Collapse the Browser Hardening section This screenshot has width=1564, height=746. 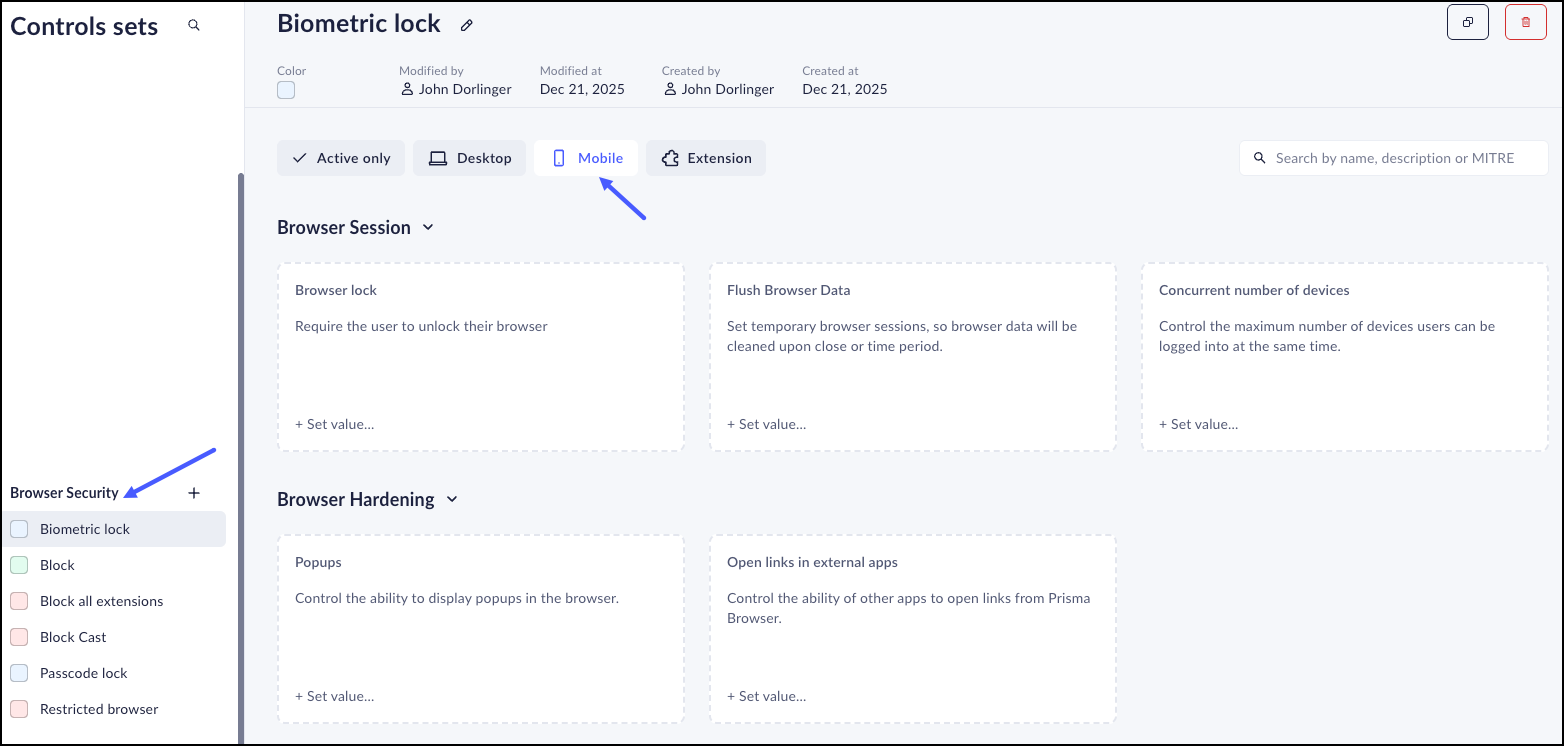point(452,500)
